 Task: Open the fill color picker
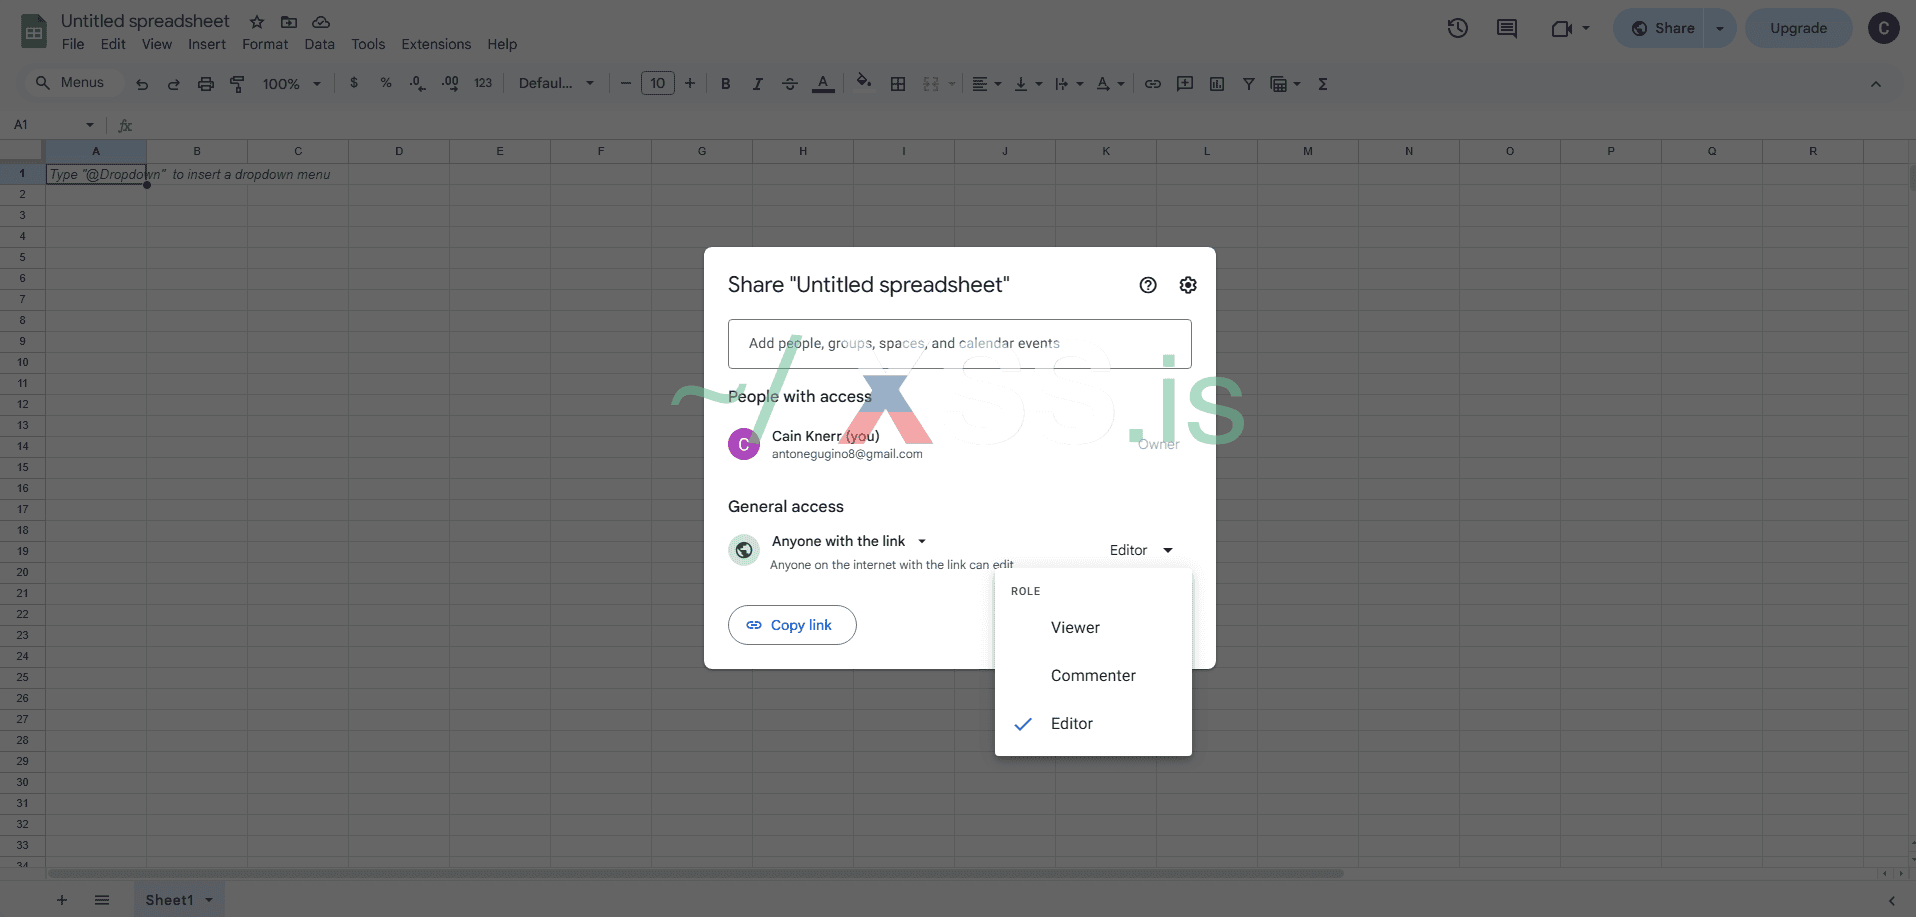click(864, 83)
